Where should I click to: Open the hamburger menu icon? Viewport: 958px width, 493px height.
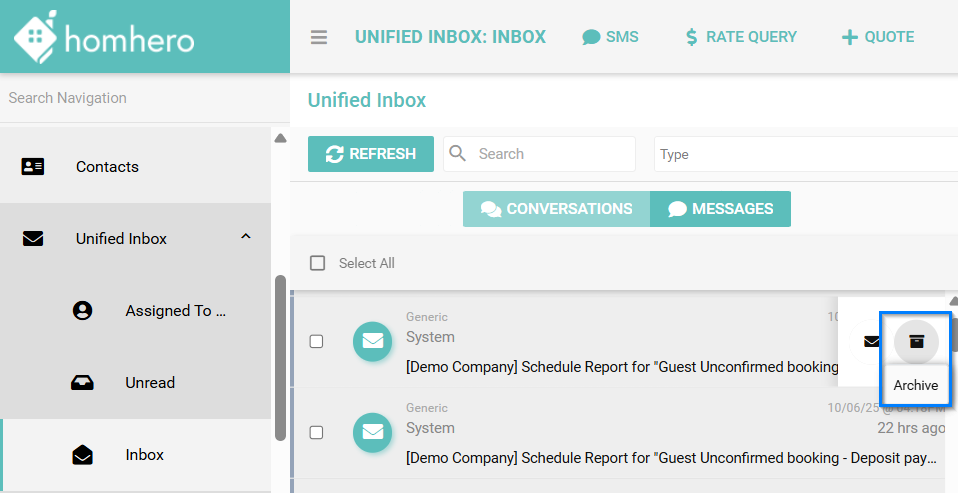pyautogui.click(x=319, y=38)
